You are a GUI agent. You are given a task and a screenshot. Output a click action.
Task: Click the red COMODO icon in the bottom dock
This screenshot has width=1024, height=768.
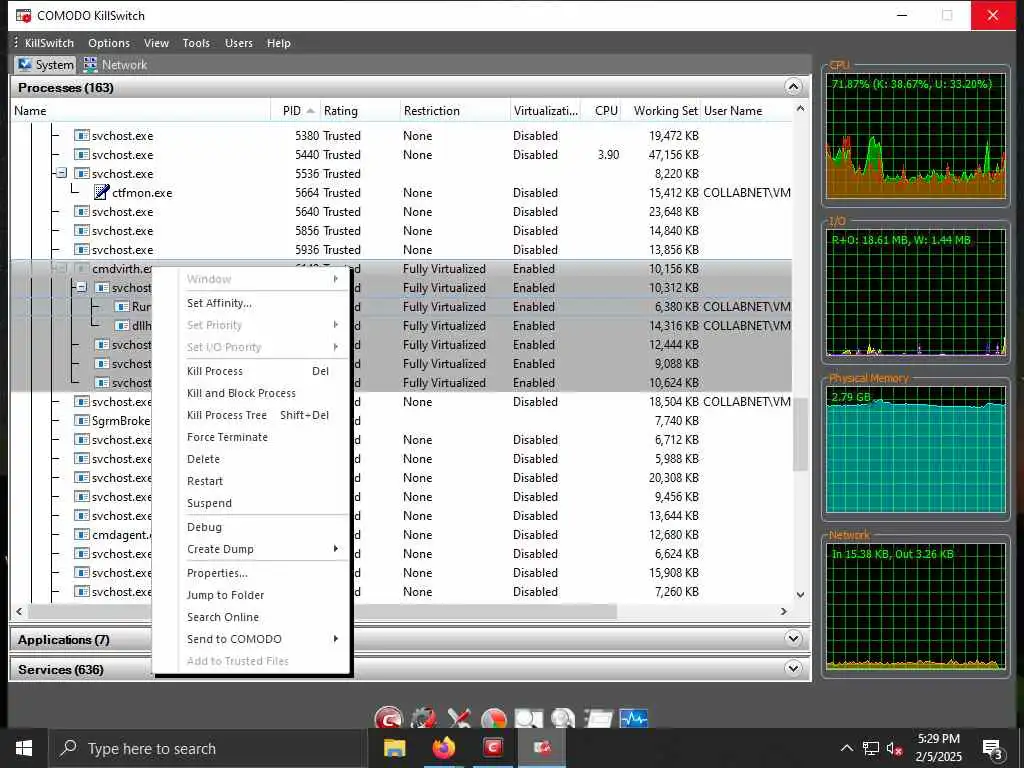pyautogui.click(x=389, y=718)
